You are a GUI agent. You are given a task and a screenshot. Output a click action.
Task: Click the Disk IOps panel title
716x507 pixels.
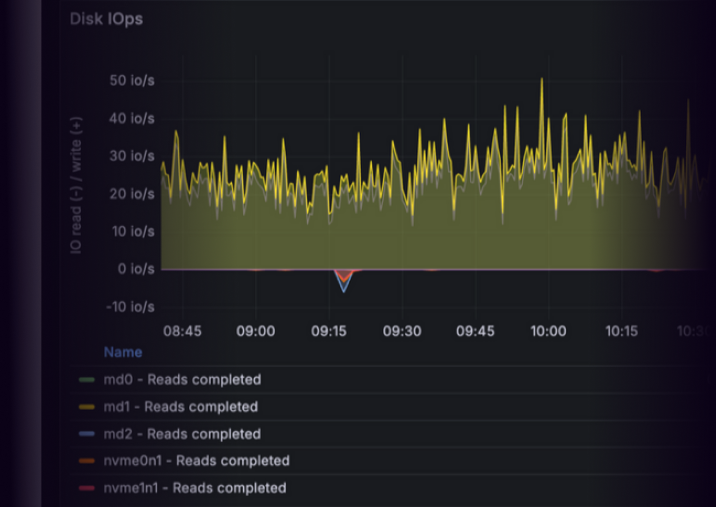pyautogui.click(x=106, y=19)
